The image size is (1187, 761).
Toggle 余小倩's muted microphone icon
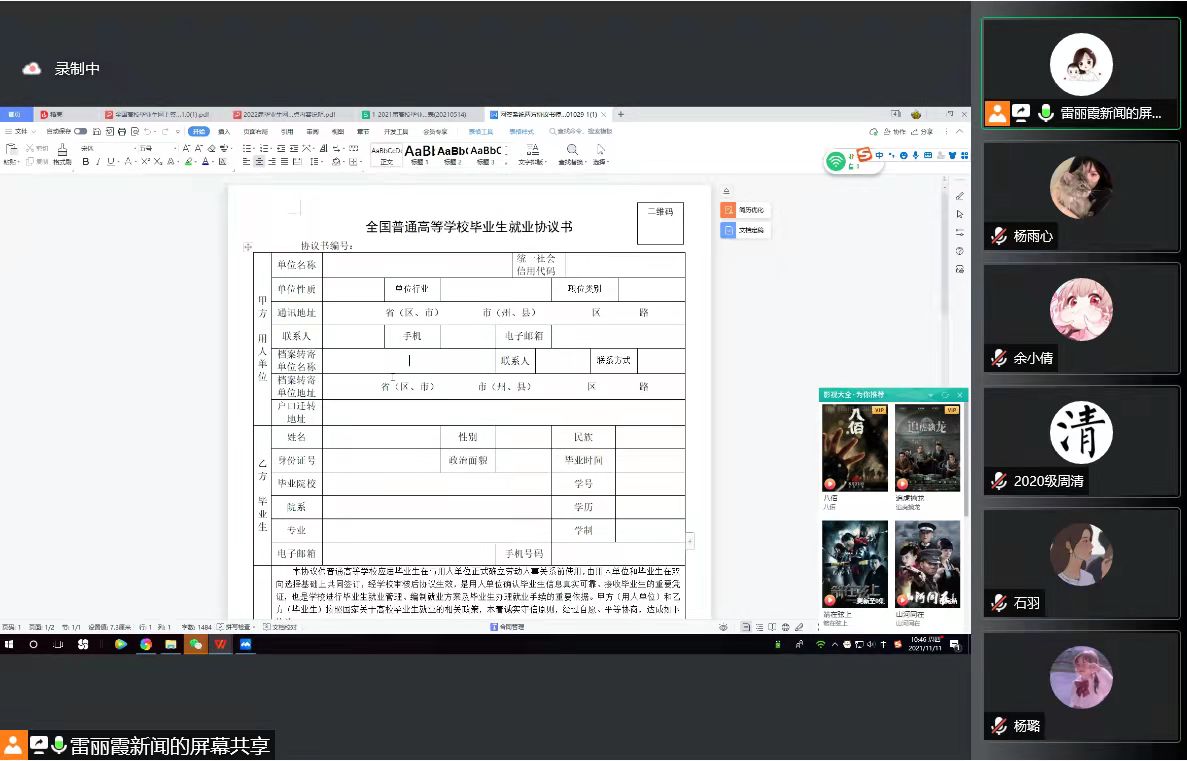pos(998,357)
